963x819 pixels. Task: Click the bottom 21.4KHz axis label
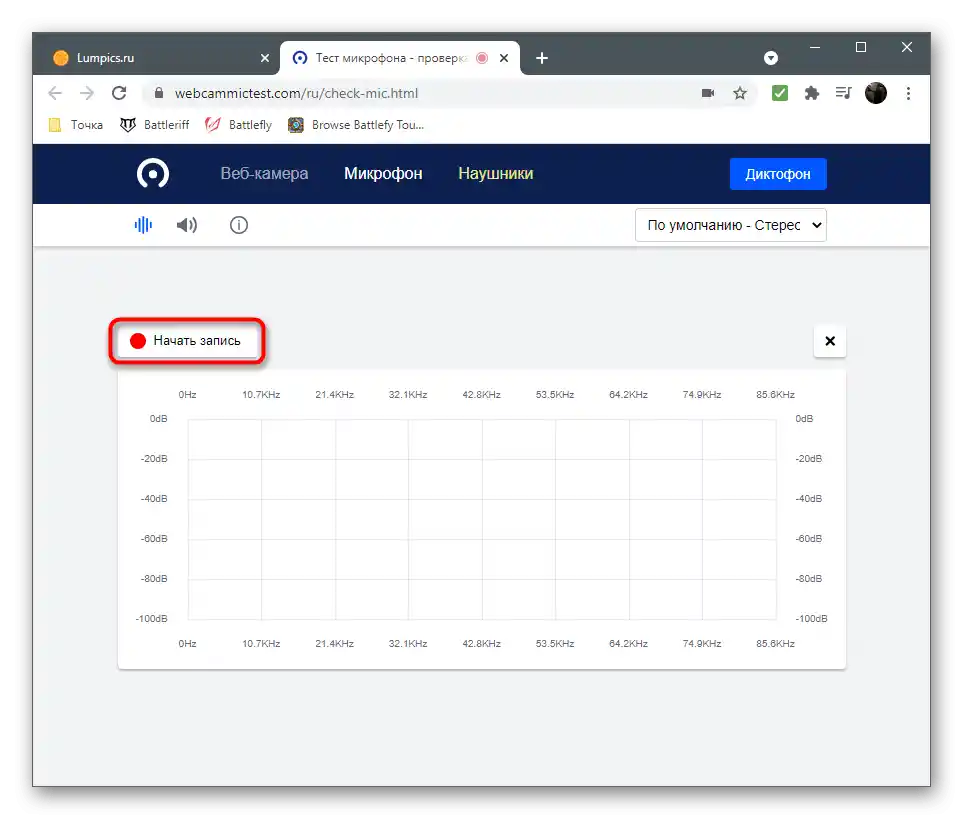point(335,644)
